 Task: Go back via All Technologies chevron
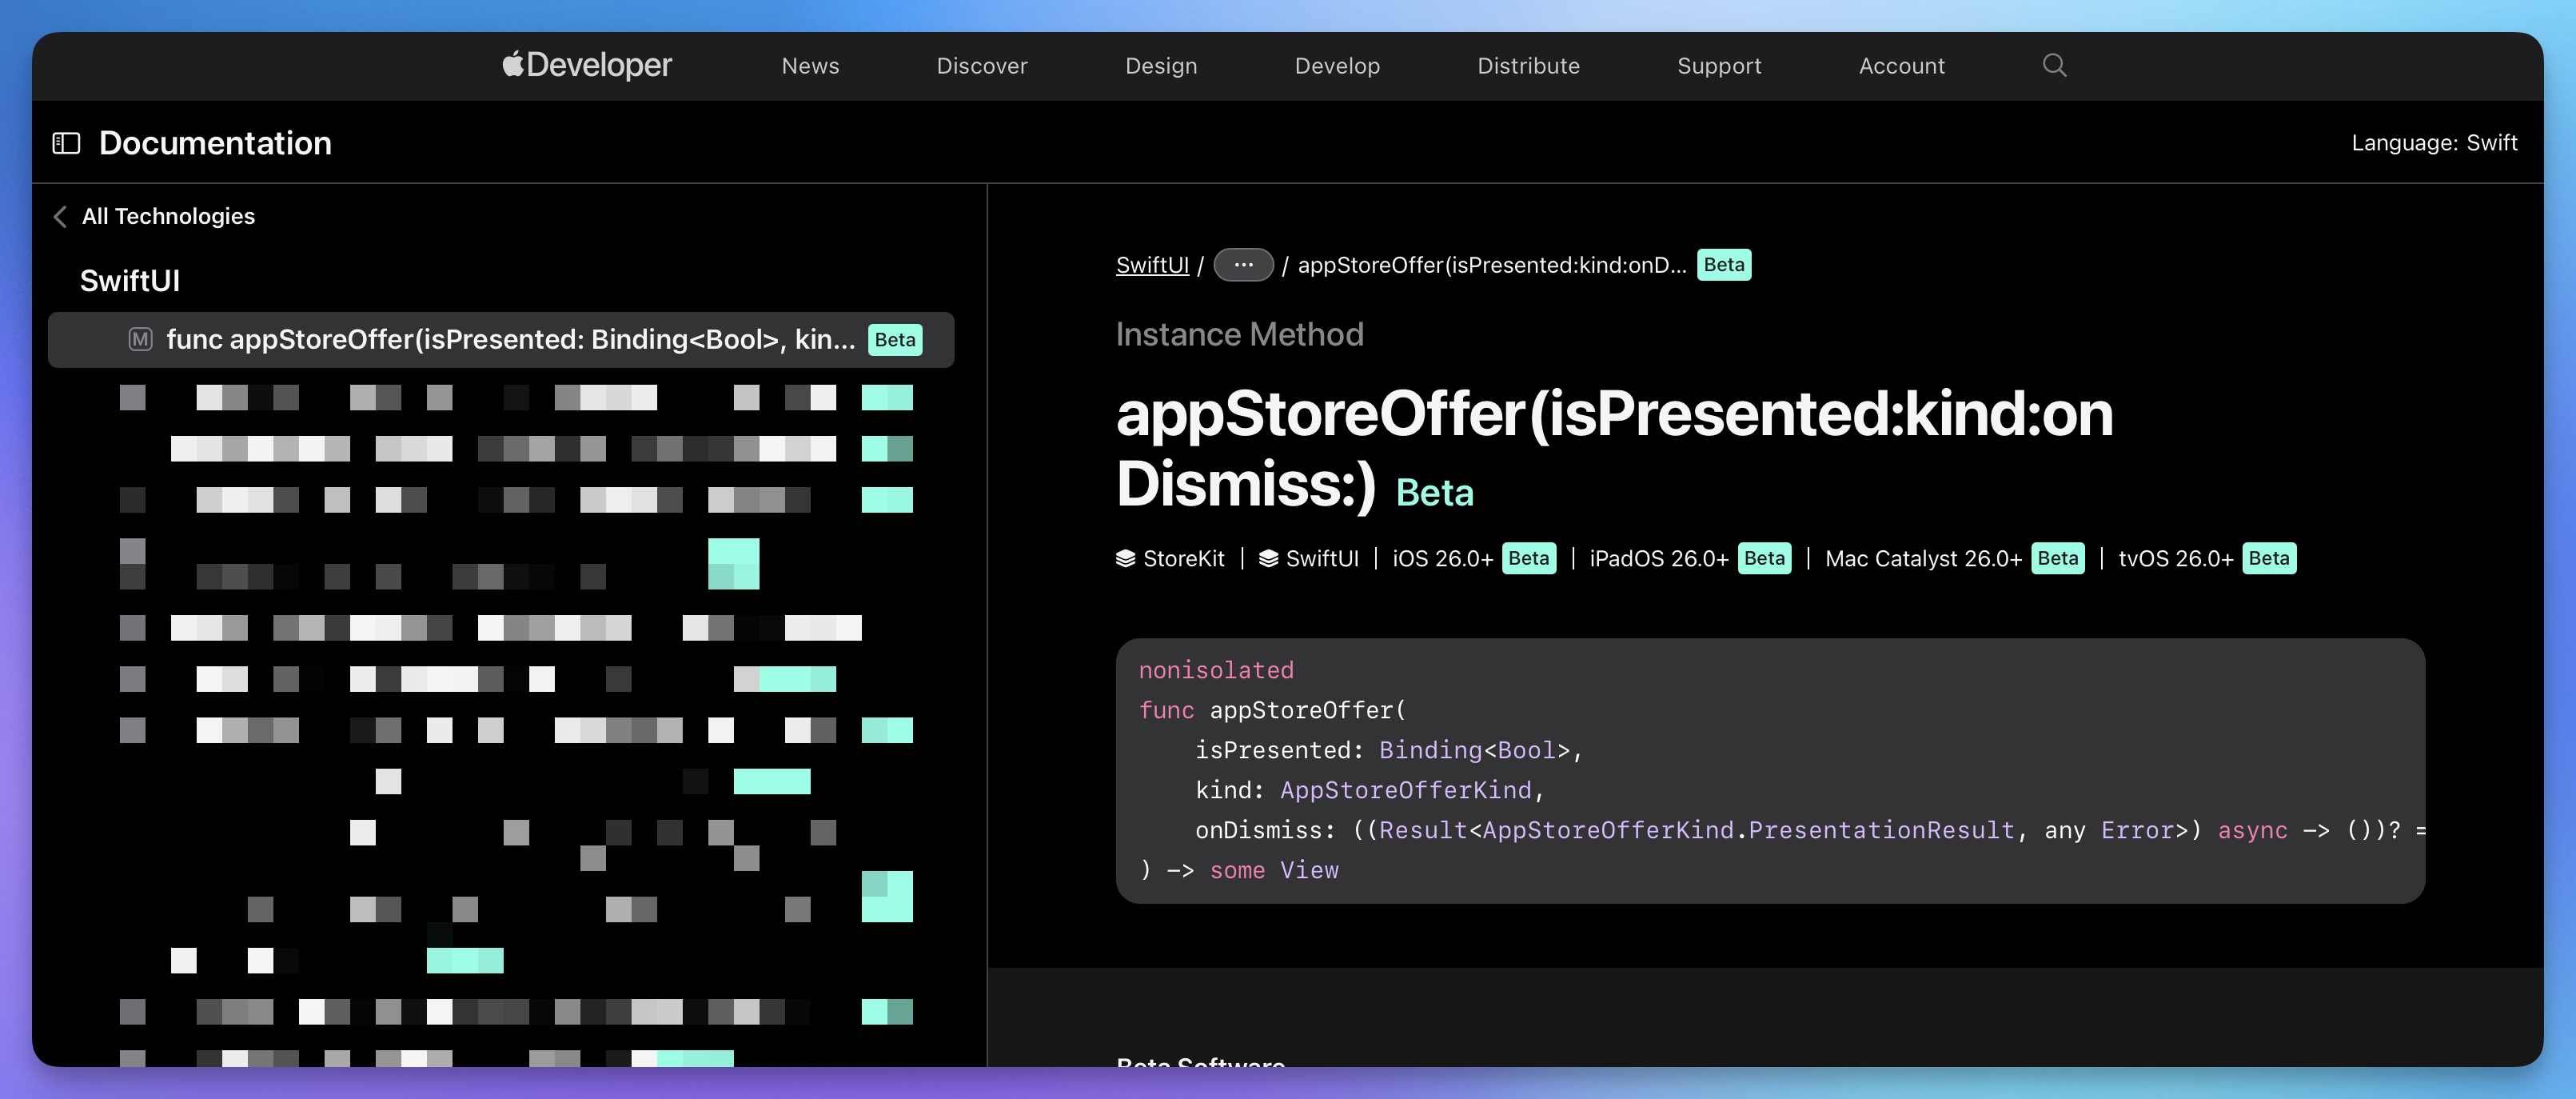tap(60, 216)
